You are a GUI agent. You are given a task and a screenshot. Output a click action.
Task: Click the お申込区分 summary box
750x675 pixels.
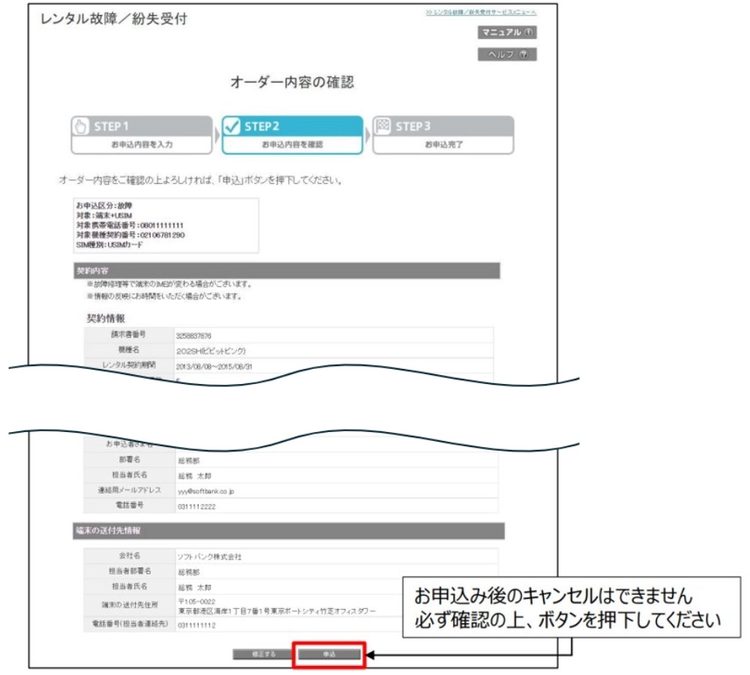(x=166, y=225)
